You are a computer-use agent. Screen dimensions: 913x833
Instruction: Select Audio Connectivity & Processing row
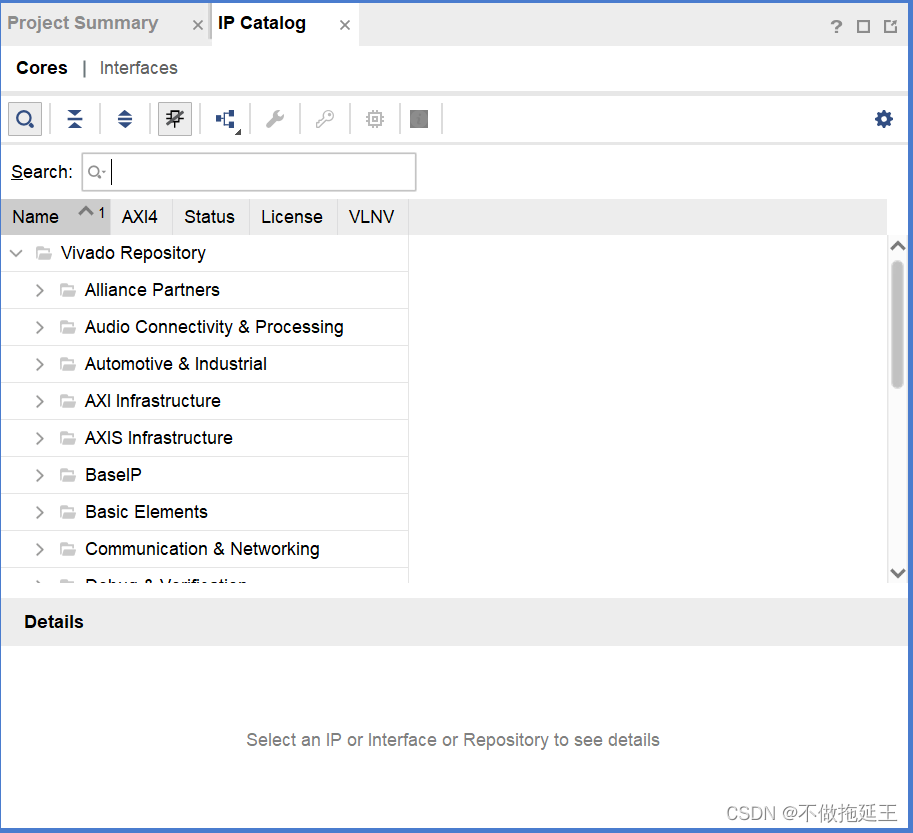click(x=204, y=327)
